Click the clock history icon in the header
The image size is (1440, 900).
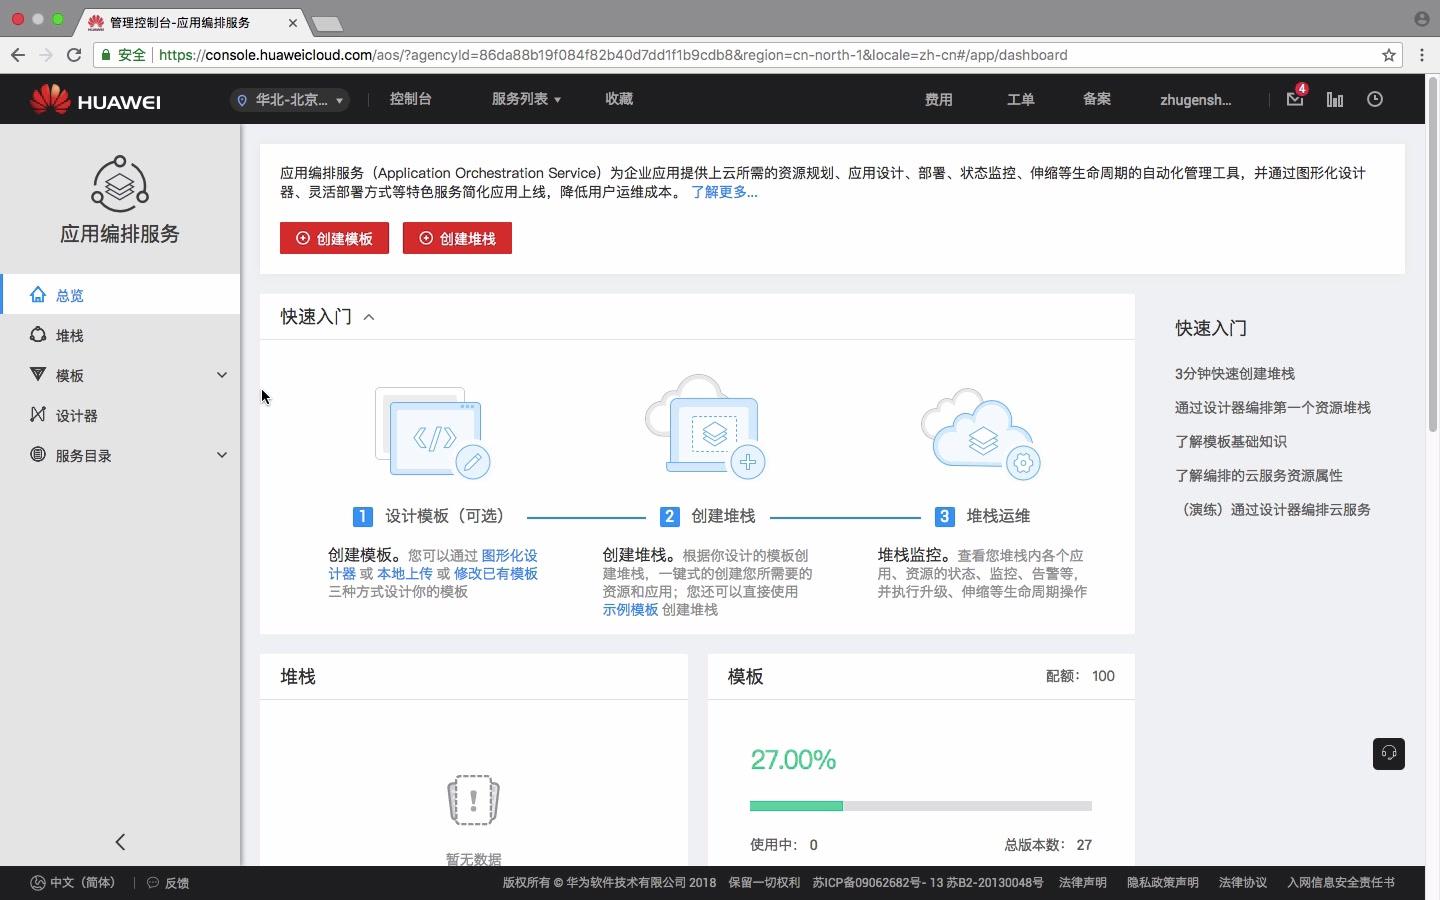pos(1375,99)
